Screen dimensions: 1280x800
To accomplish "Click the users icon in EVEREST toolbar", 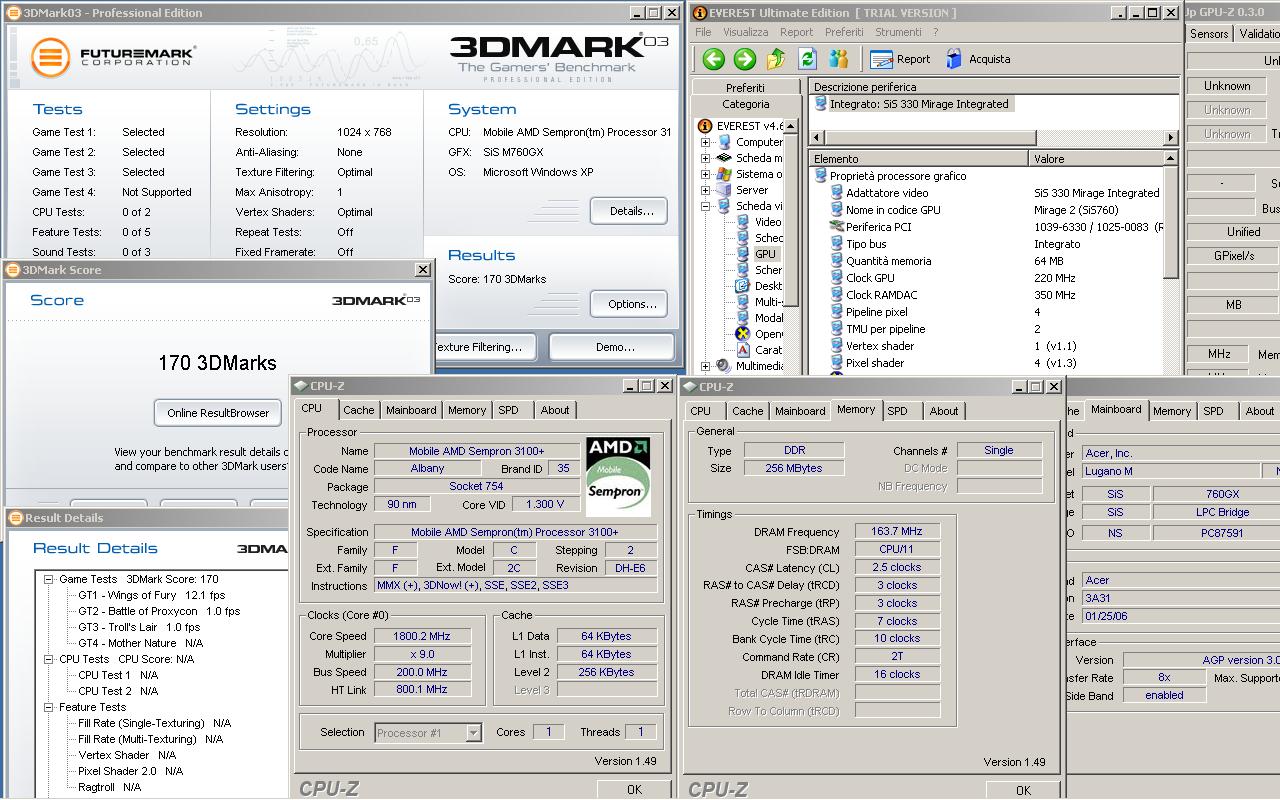I will tap(838, 59).
